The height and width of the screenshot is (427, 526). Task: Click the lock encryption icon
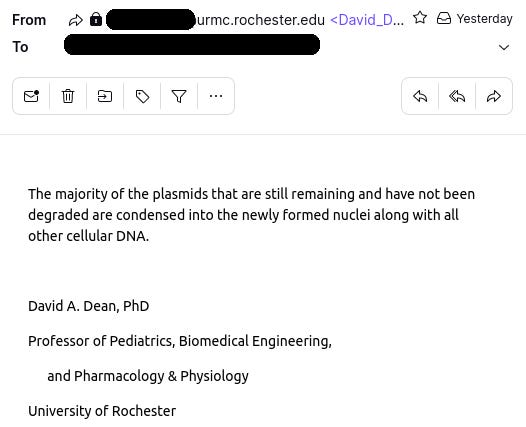tap(96, 19)
